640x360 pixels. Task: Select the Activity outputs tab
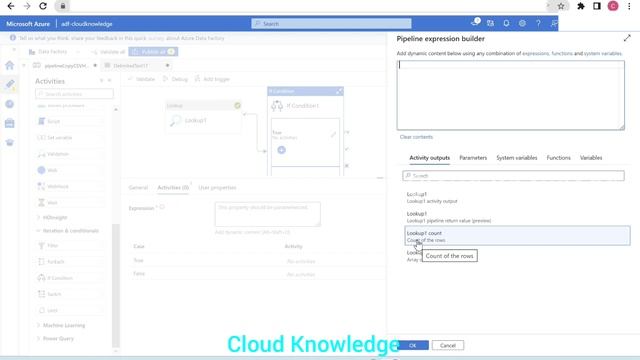(429, 158)
